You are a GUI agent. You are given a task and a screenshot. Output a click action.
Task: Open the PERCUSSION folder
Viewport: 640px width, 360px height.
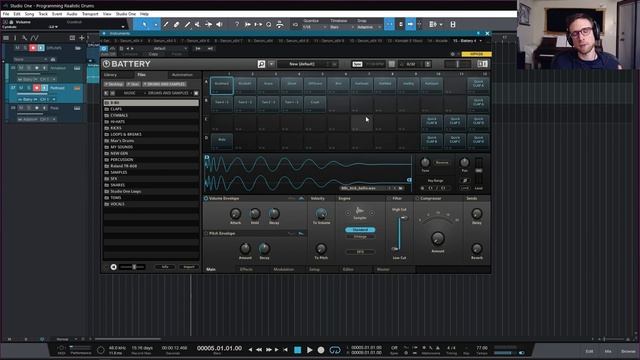[151, 160]
